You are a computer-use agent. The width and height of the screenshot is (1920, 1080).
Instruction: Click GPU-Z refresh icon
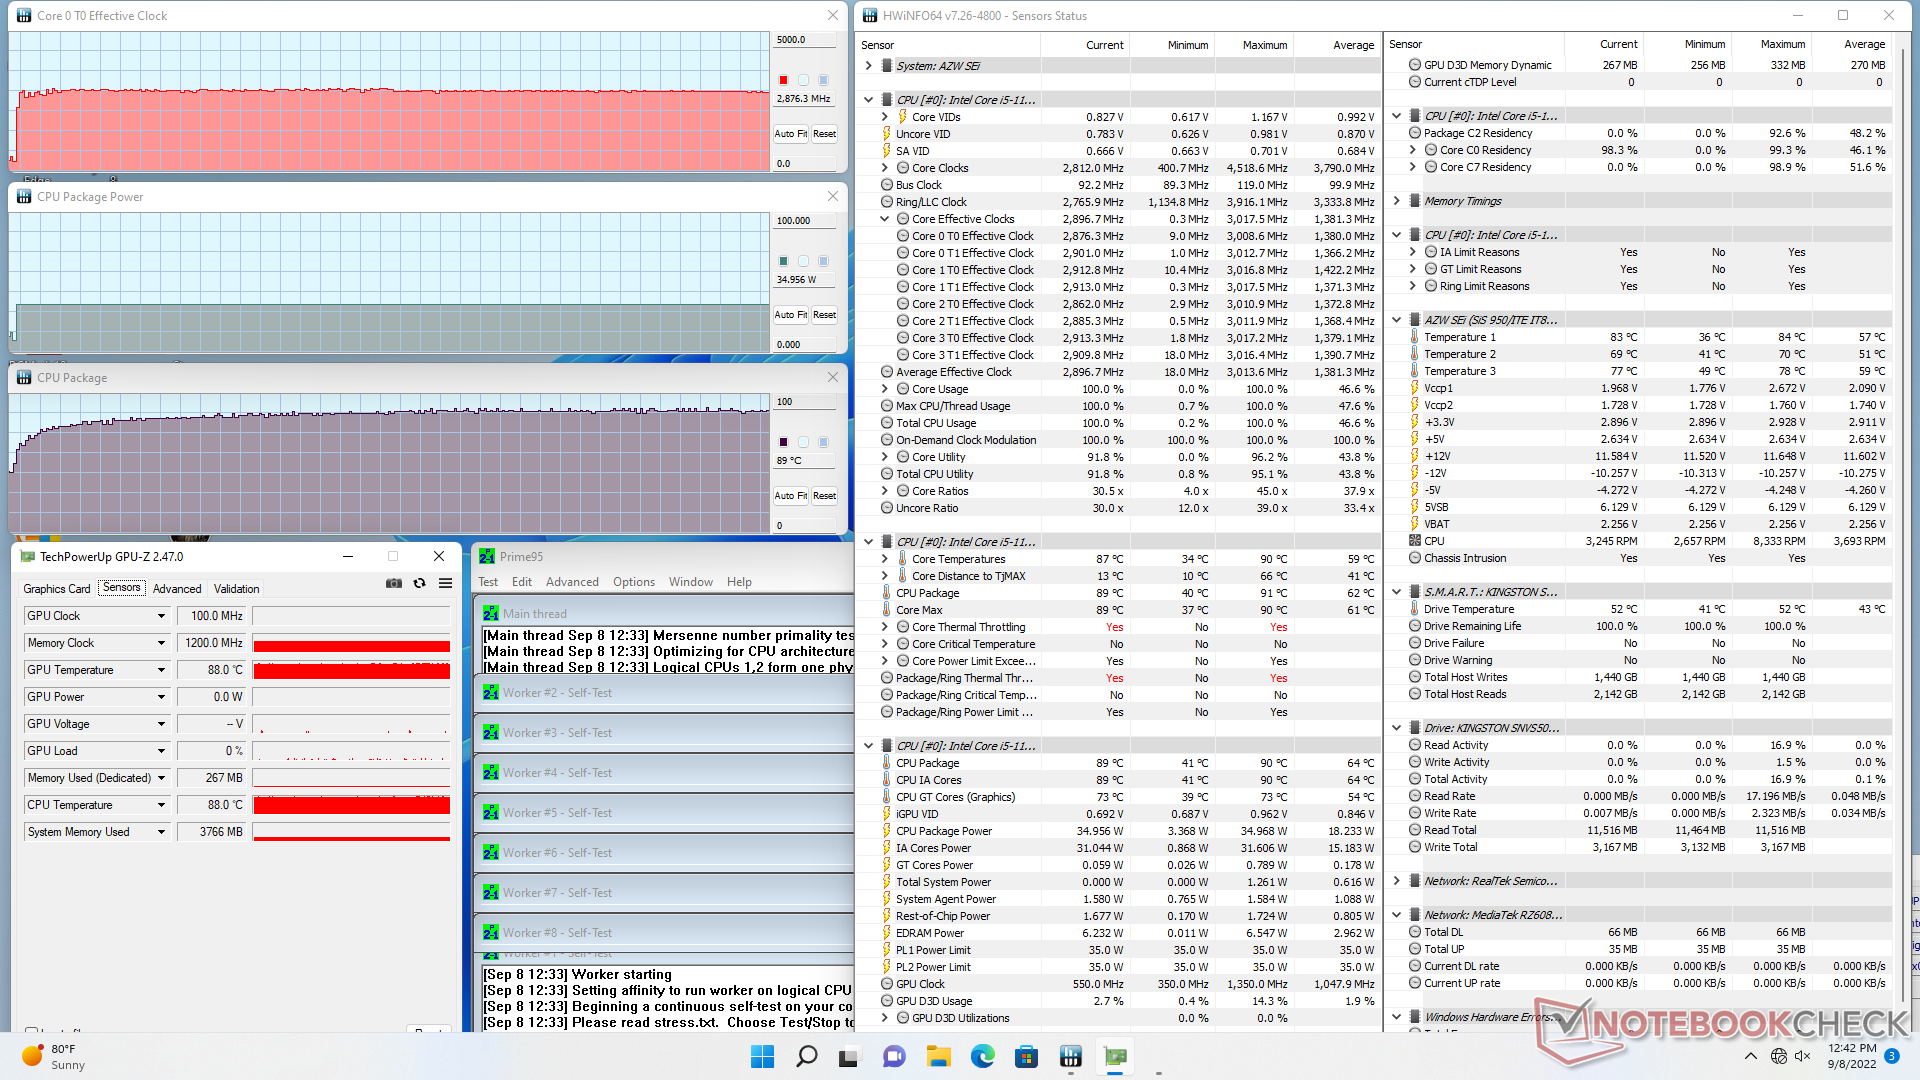(420, 583)
